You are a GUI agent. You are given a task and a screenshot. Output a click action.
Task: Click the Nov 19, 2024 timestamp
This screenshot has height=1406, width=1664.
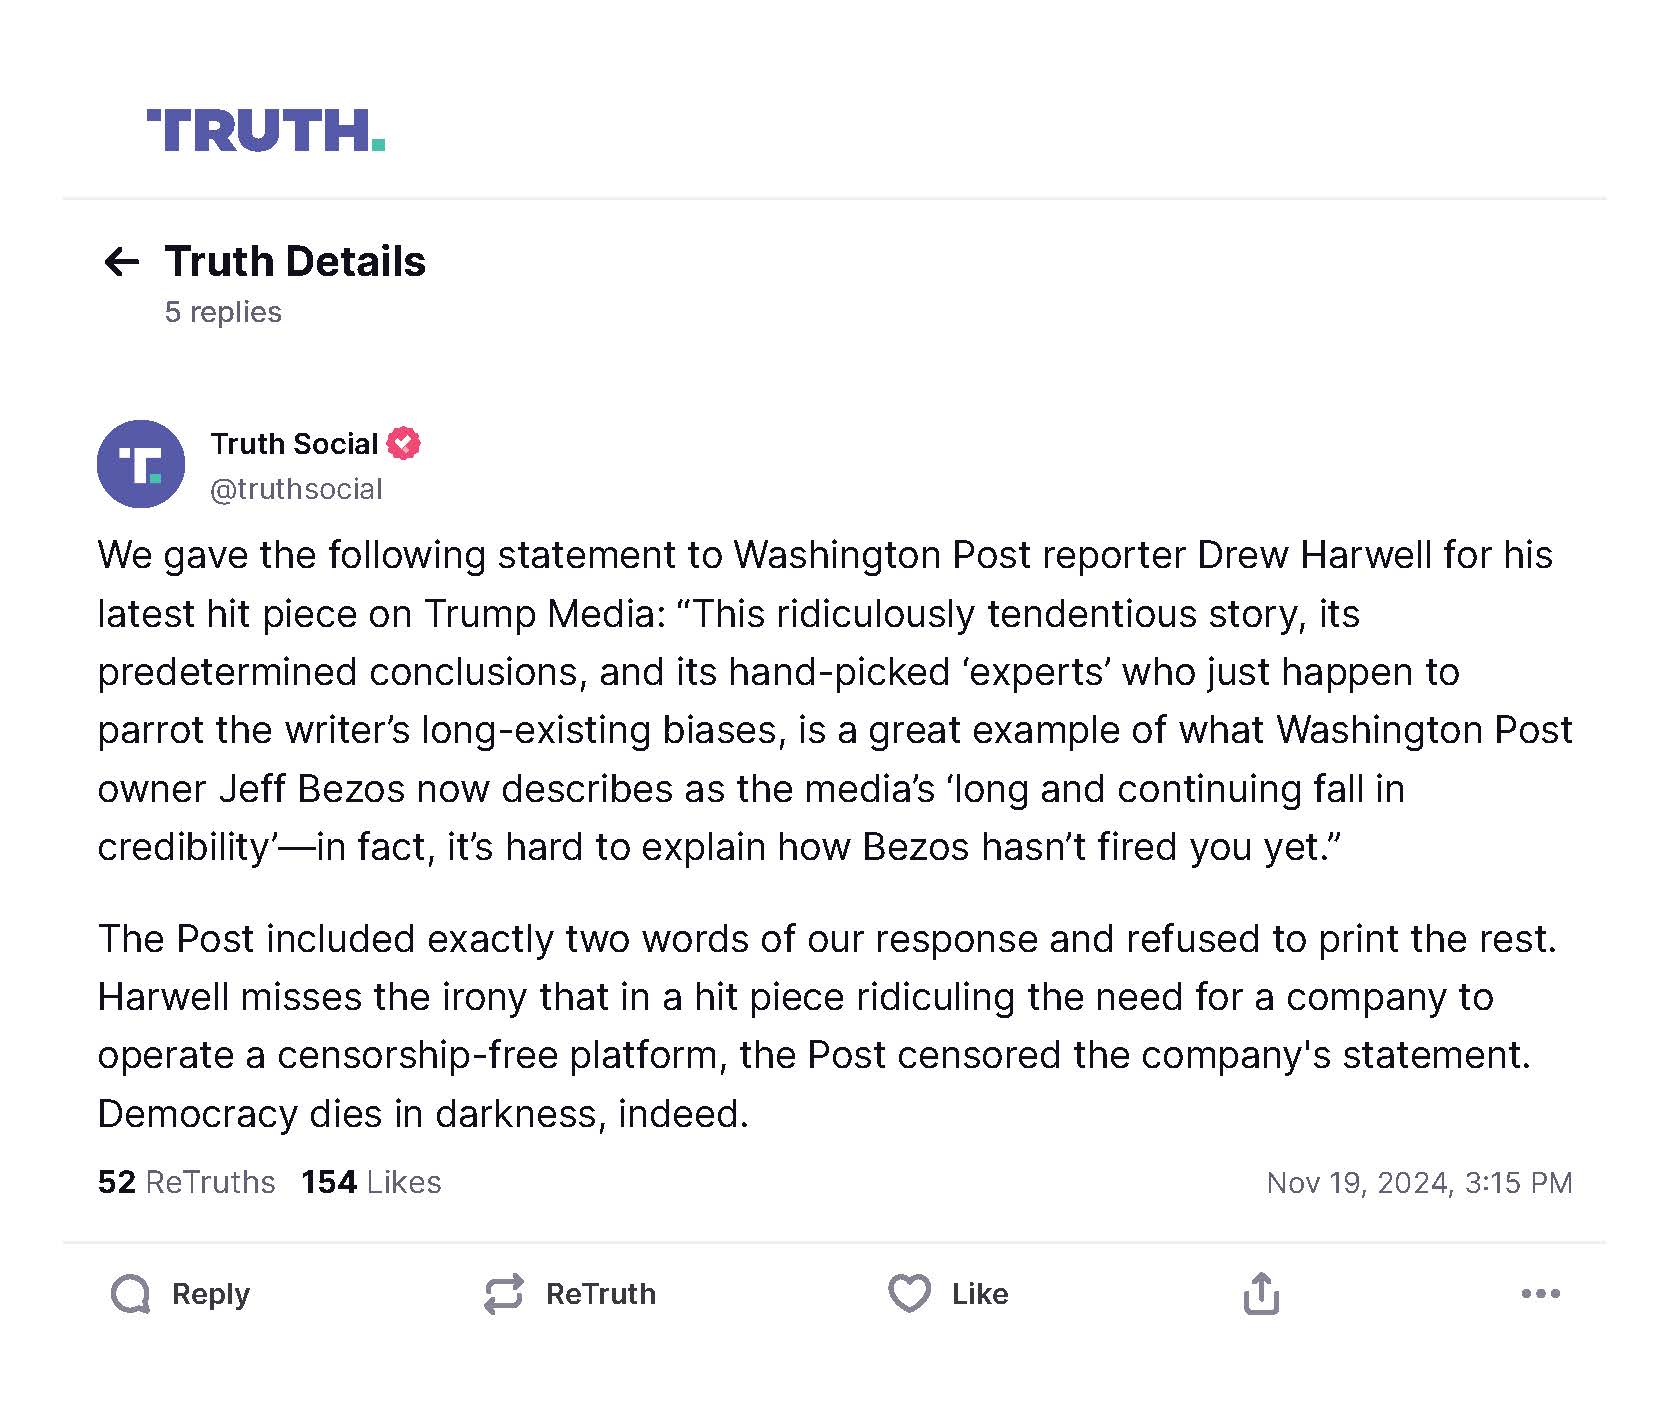pyautogui.click(x=1419, y=1183)
